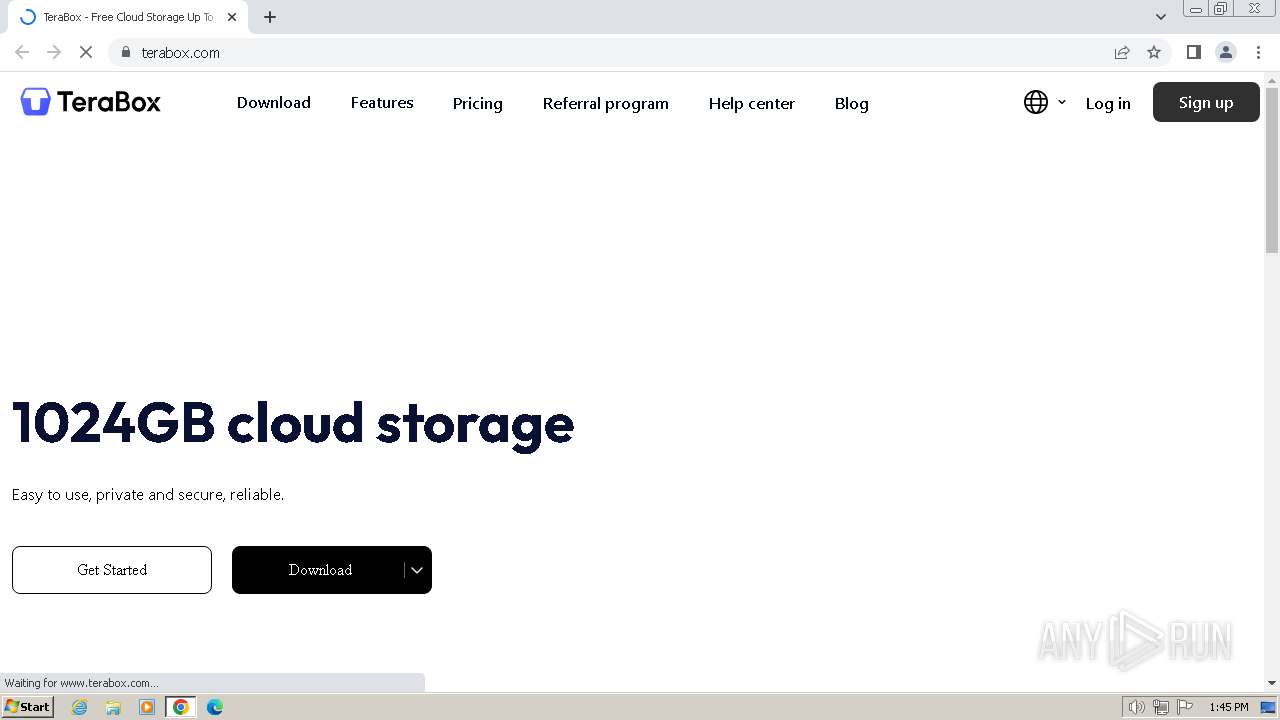The width and height of the screenshot is (1280, 720).
Task: Open the Chrome profile icon
Action: tap(1226, 52)
